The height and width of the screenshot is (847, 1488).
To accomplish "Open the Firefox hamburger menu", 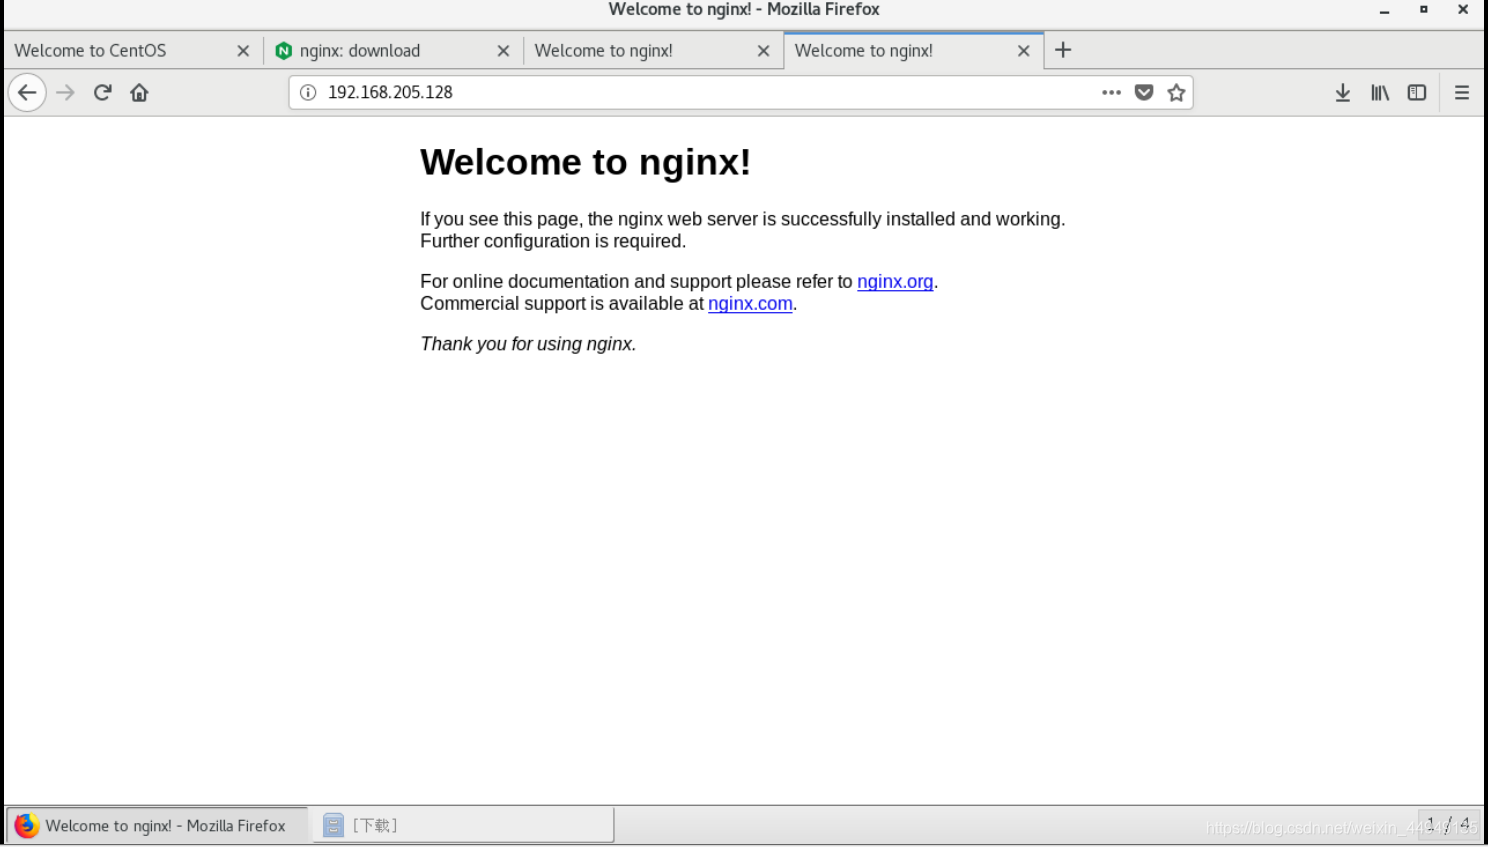I will (1462, 93).
